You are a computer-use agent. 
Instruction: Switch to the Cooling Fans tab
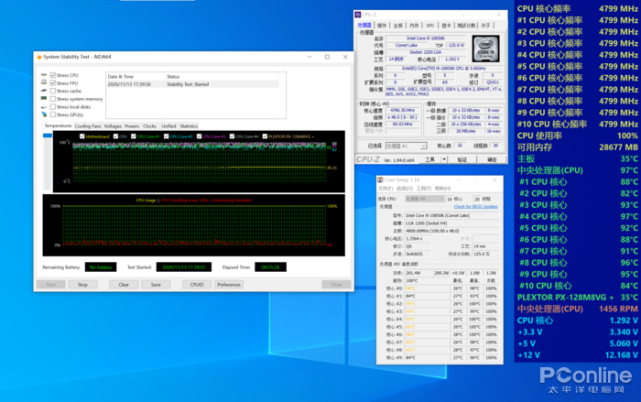(x=87, y=126)
